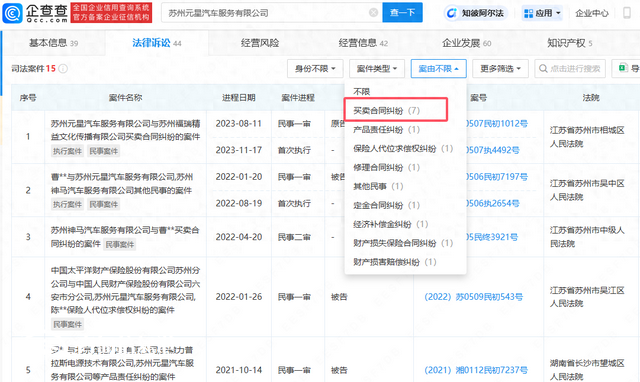Open case 4 title starting 中国太平洋财产保险
Viewport: 640px width, 382px height.
click(125, 290)
